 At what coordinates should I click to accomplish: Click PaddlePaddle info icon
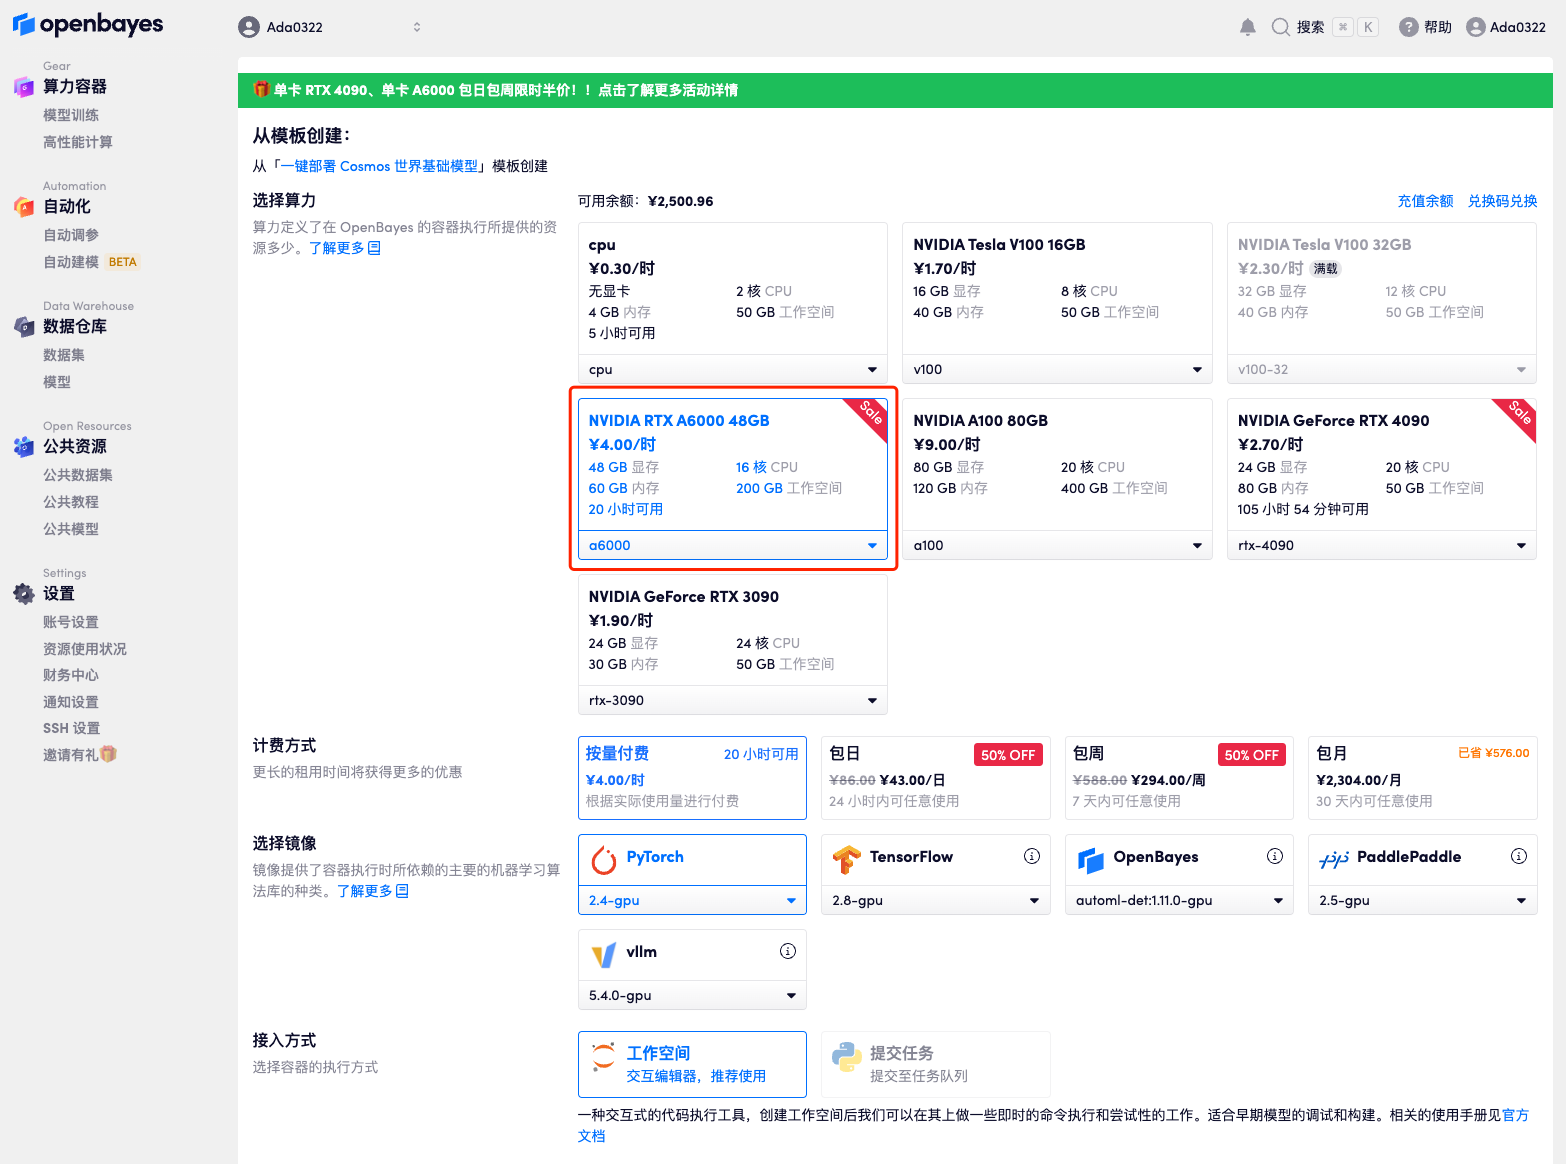pyautogui.click(x=1518, y=856)
